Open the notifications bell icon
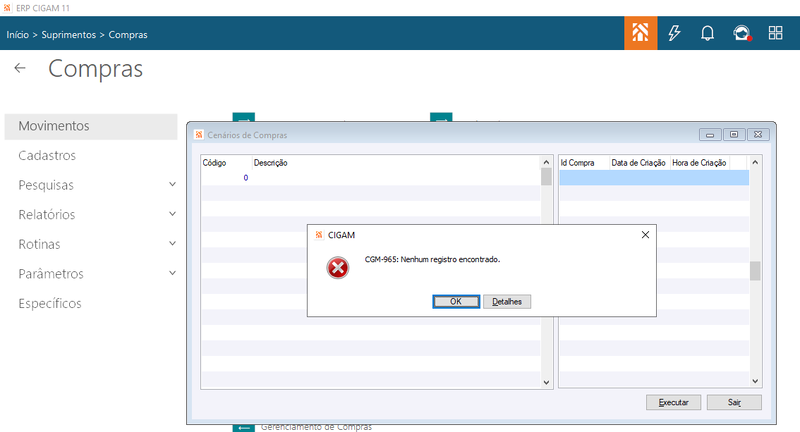The image size is (800, 432). [707, 33]
